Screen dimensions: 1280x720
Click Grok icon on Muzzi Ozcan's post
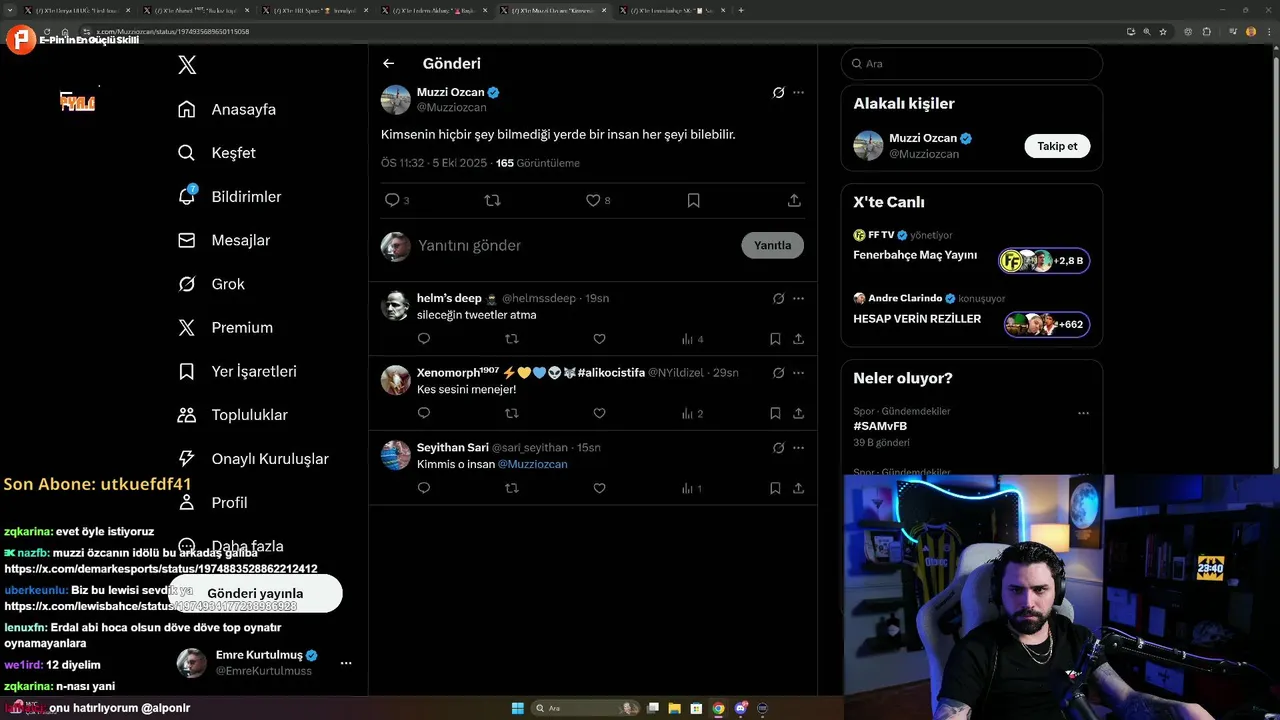click(778, 92)
